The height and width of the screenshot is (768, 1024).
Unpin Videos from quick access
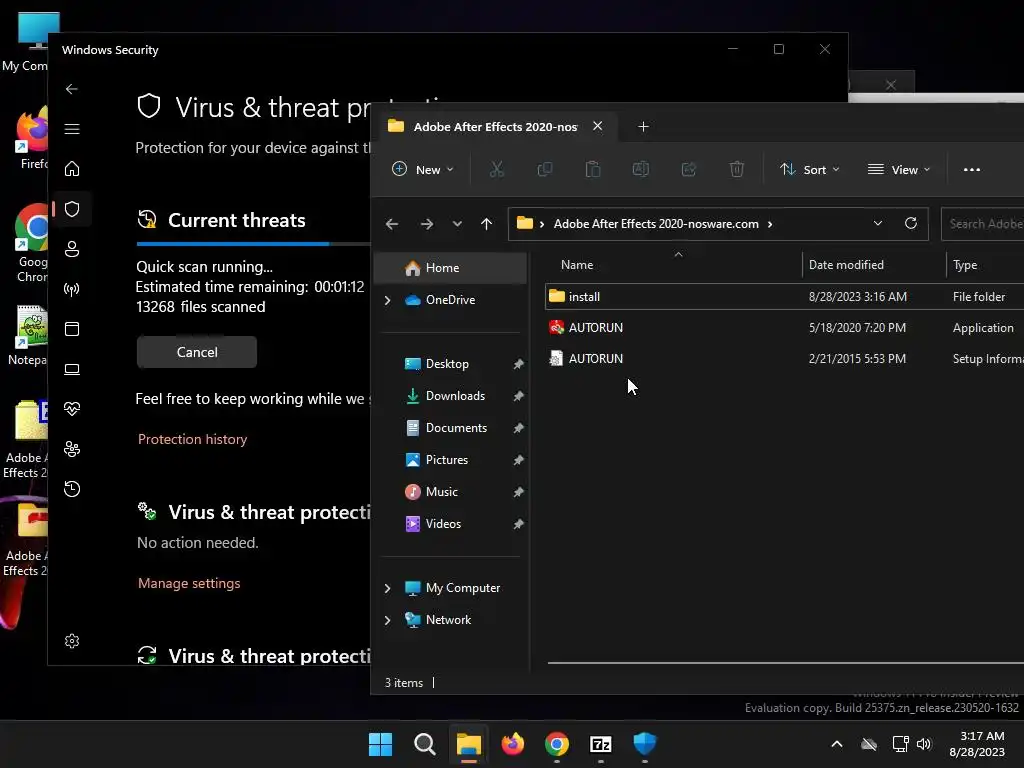(518, 524)
